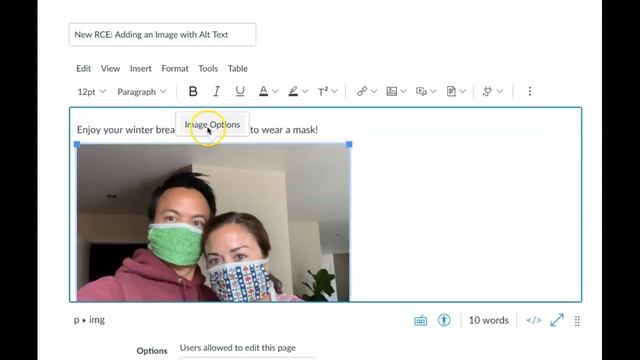640x360 pixels.
Task: Expand the apps options arrow
Action: point(500,91)
